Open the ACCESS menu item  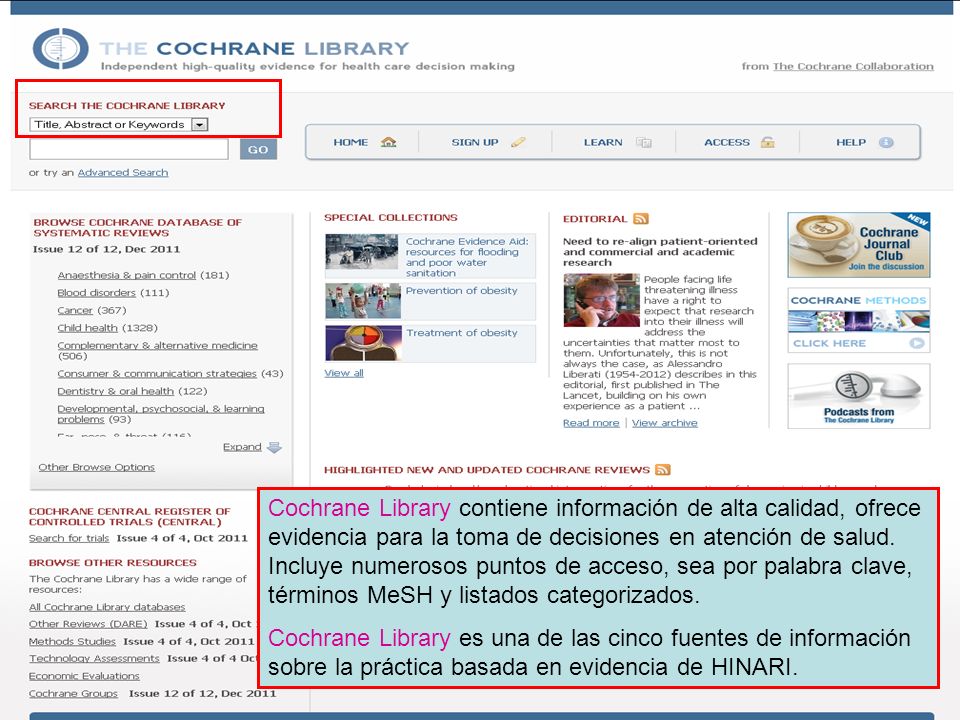(x=727, y=142)
